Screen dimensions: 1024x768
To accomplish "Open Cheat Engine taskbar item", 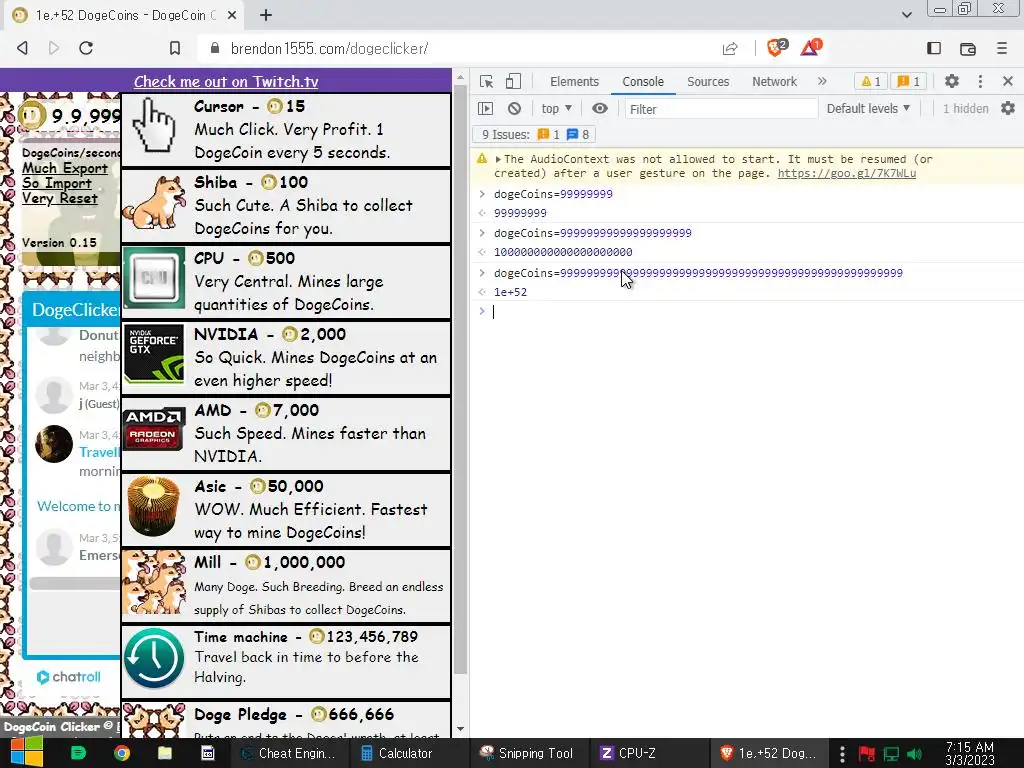I will [x=288, y=753].
